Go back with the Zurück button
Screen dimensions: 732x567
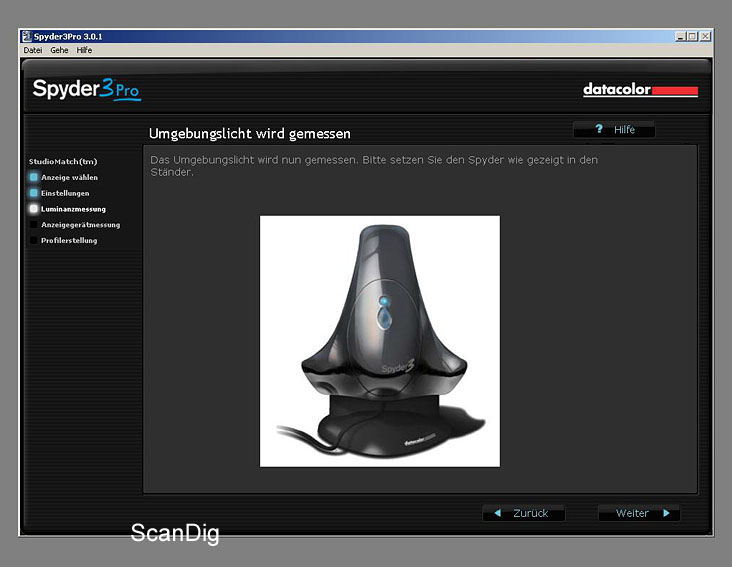click(524, 513)
